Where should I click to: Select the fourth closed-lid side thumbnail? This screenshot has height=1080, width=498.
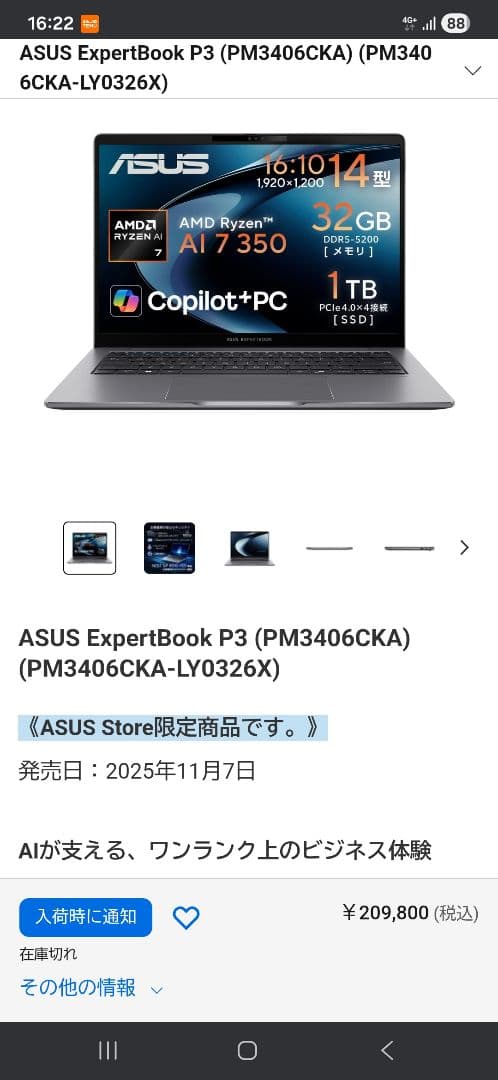[x=329, y=548]
